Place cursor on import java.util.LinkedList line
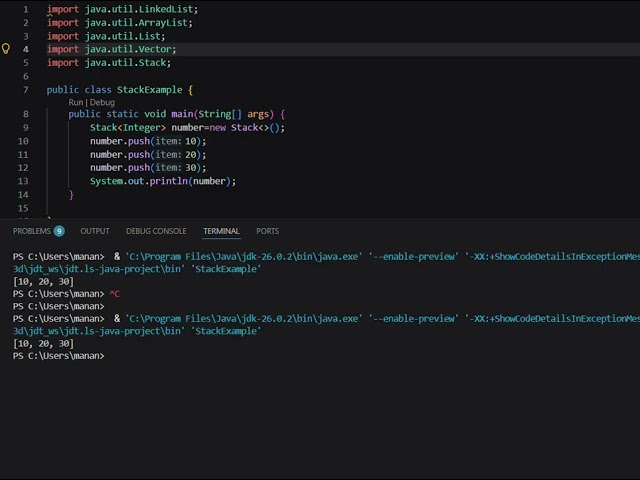The image size is (640, 480). point(122,9)
